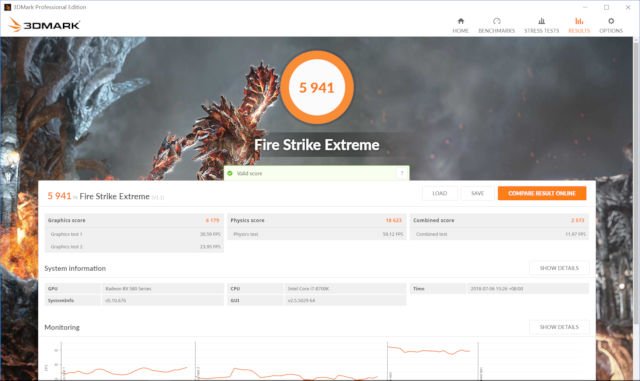Select the Physics test row
The height and width of the screenshot is (381, 640).
point(317,234)
